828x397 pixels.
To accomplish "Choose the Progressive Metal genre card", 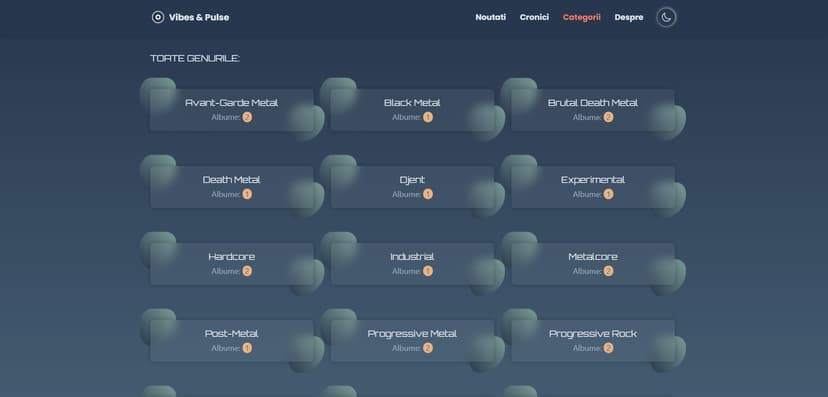I will [x=412, y=341].
